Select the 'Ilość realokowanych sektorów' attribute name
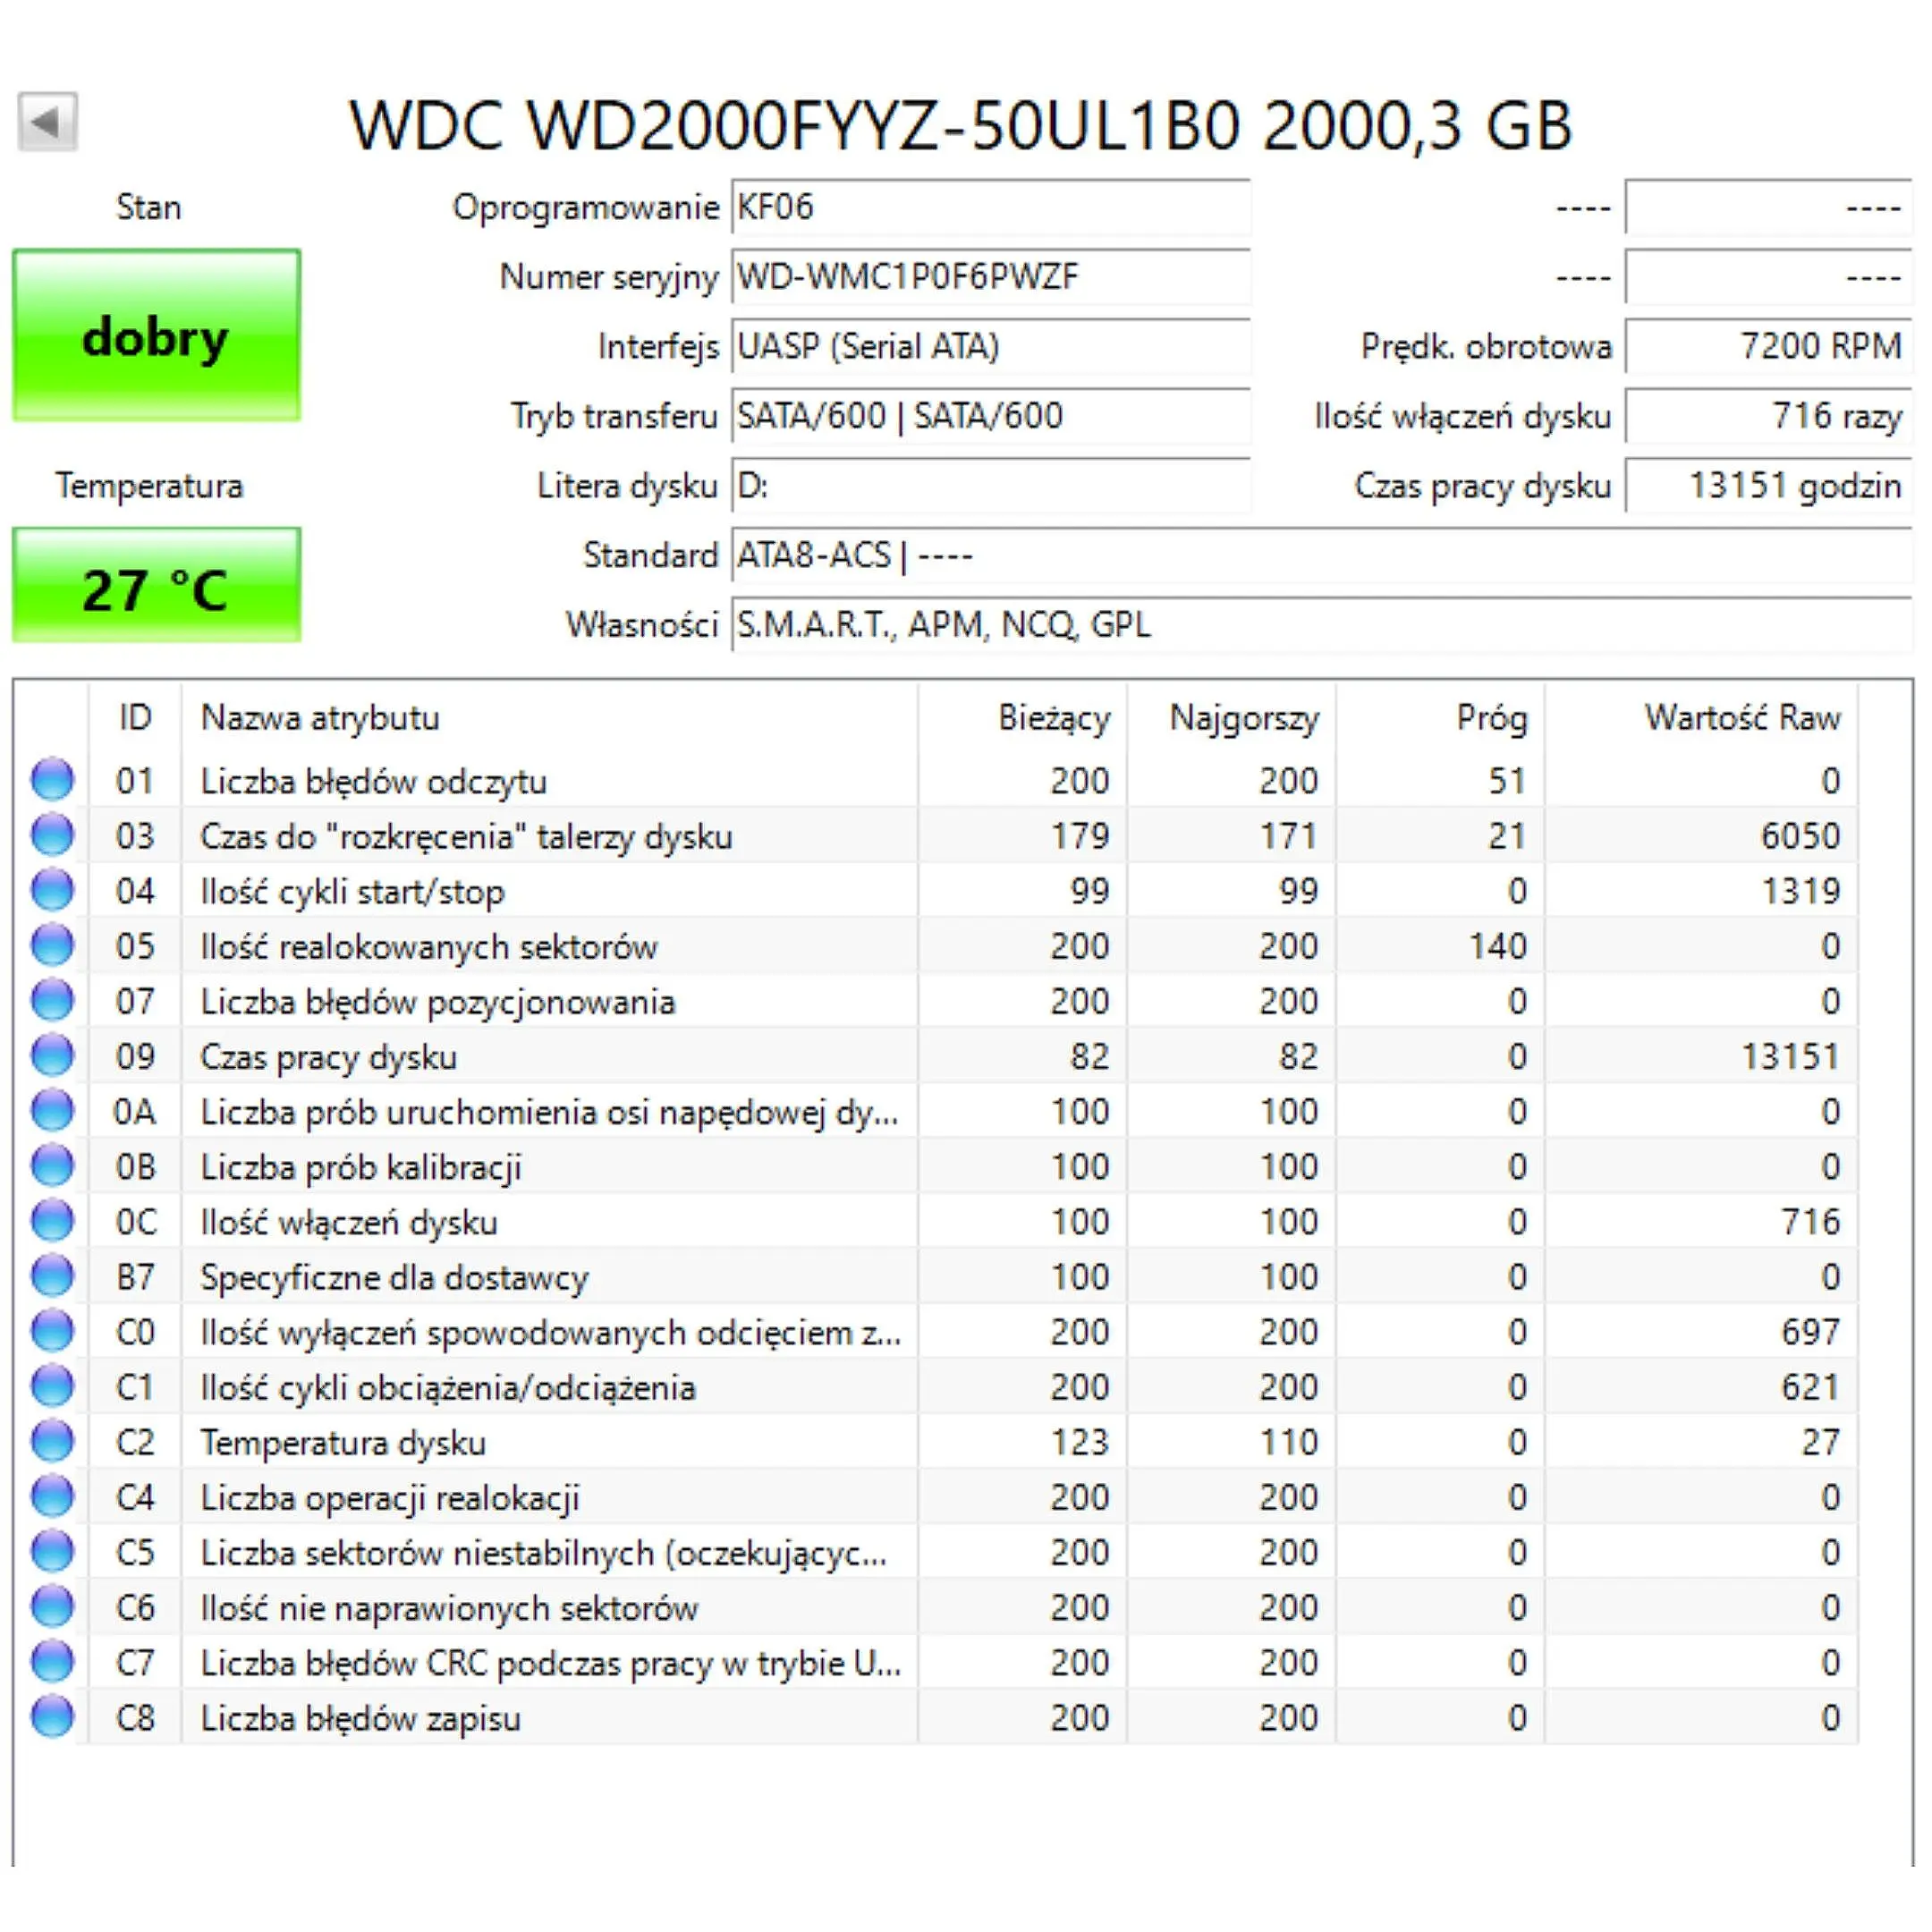Image resolution: width=1932 pixels, height=1932 pixels. pyautogui.click(x=429, y=946)
